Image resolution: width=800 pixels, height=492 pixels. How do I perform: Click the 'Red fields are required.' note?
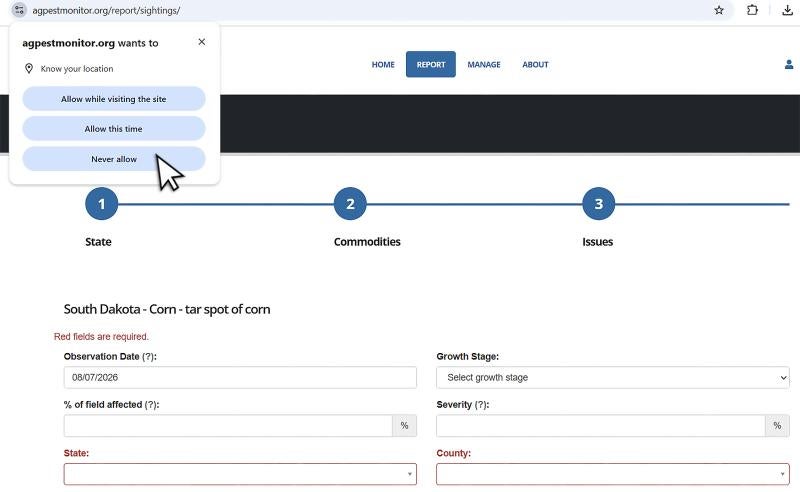tap(101, 336)
